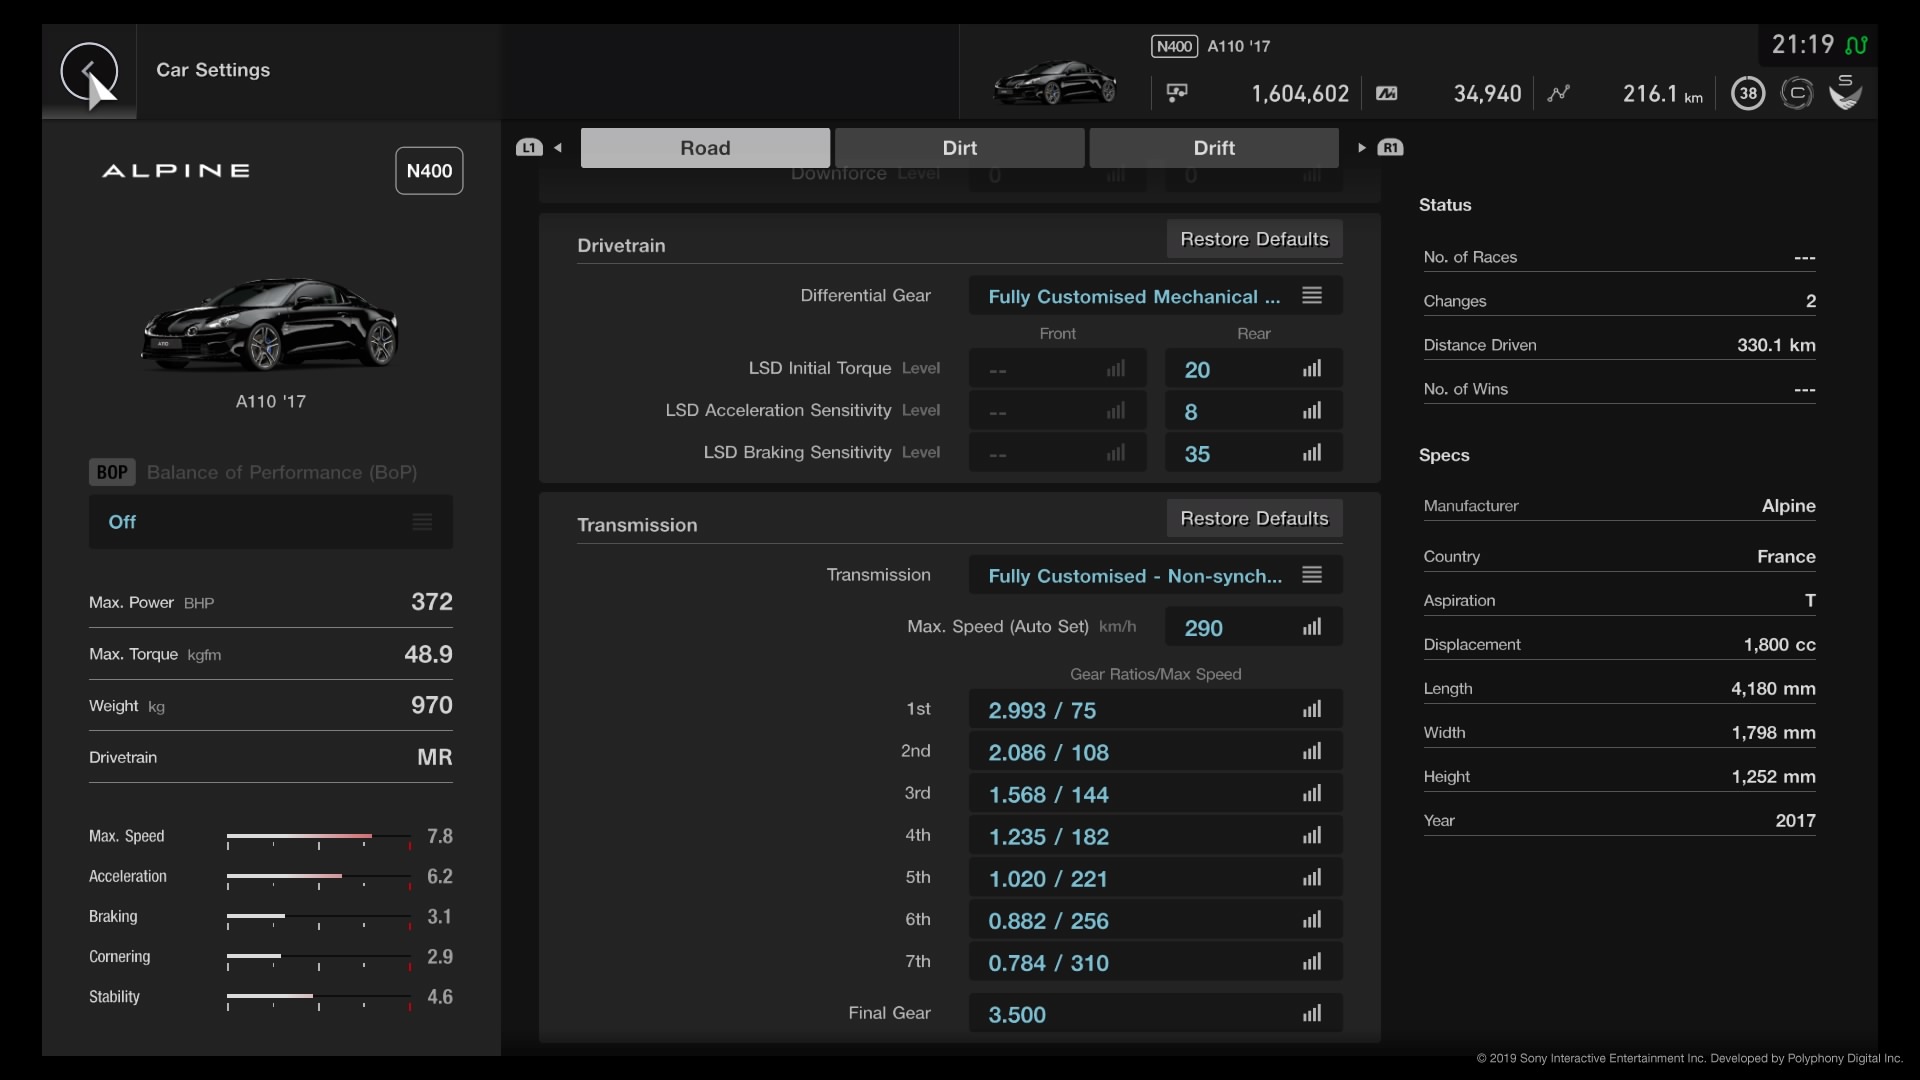1920x1080 pixels.
Task: Click the camera icon beside the odometer
Action: click(1386, 93)
